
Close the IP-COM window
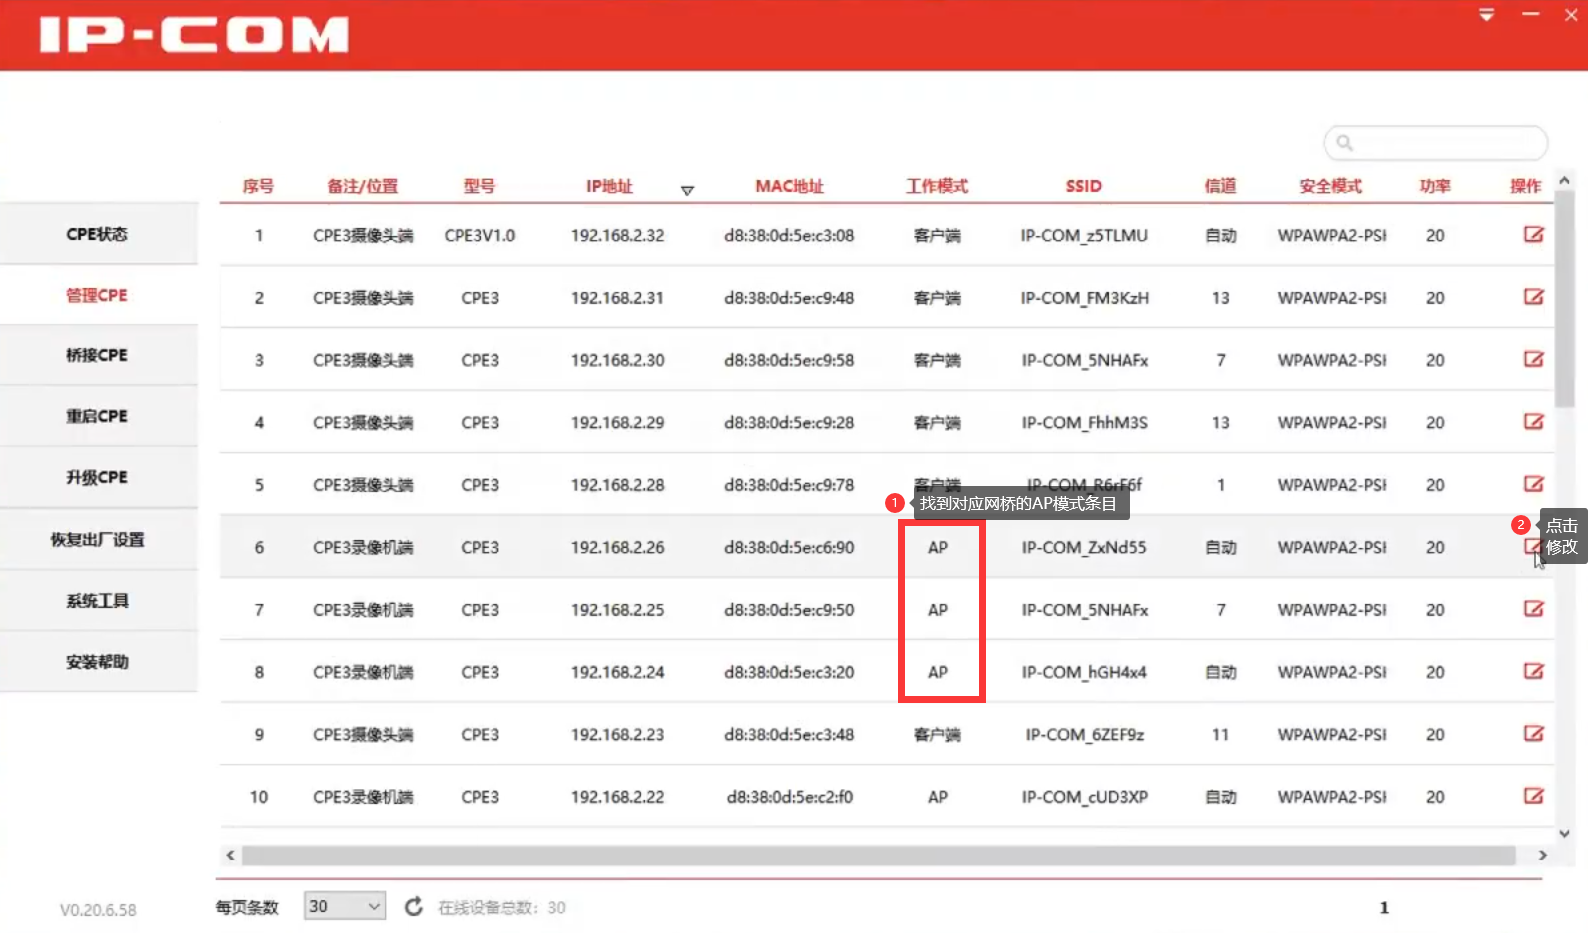[1571, 14]
